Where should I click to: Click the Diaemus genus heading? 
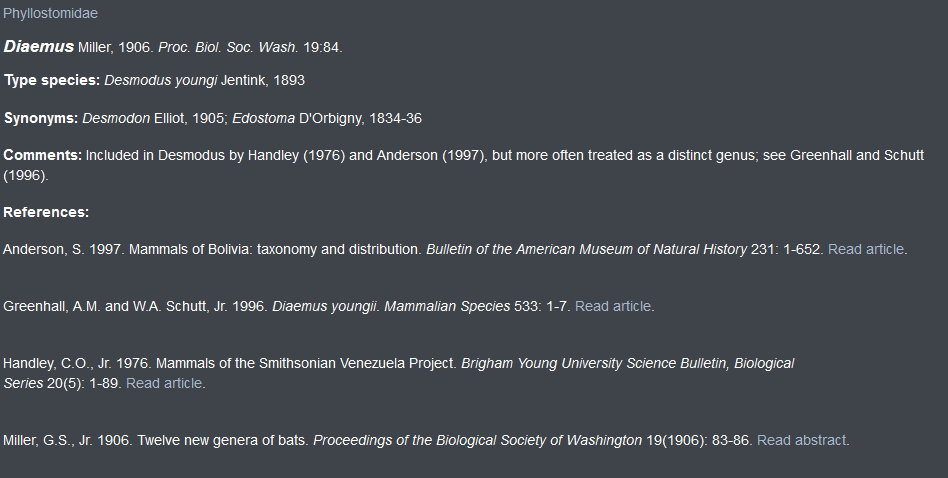click(39, 47)
